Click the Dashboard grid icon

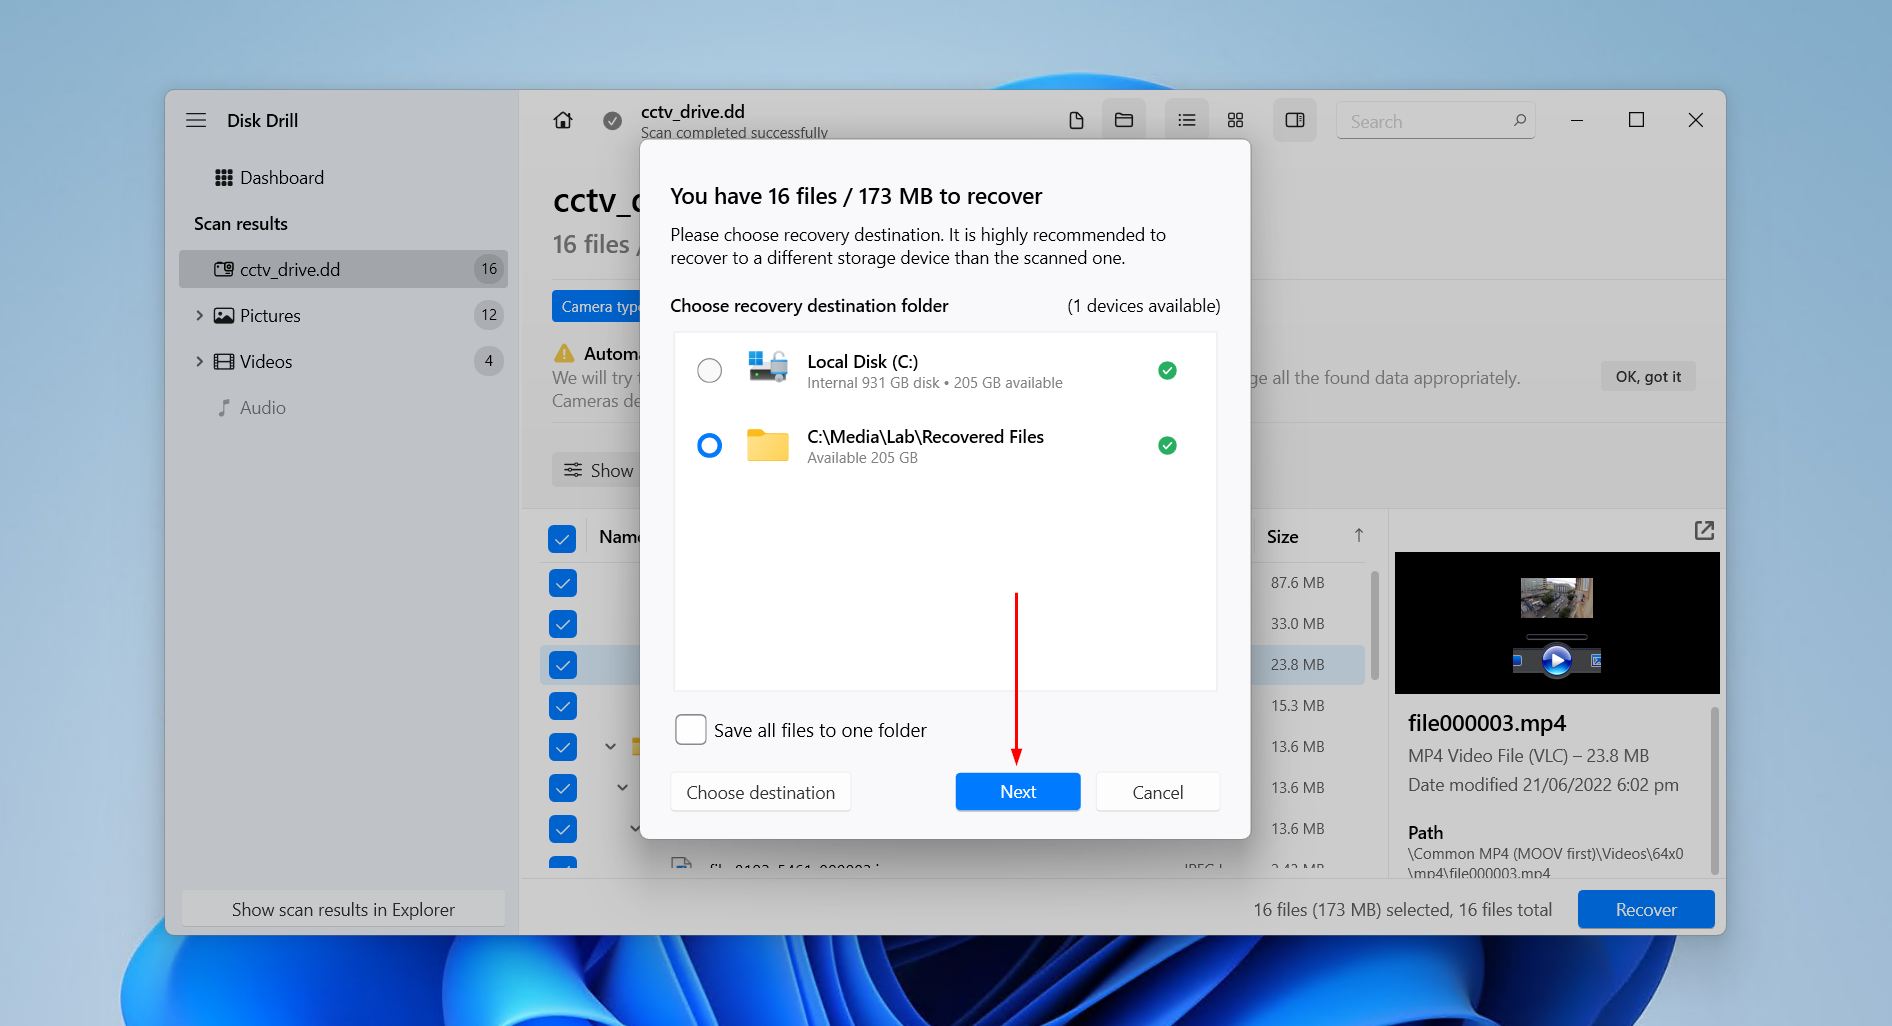(x=224, y=177)
